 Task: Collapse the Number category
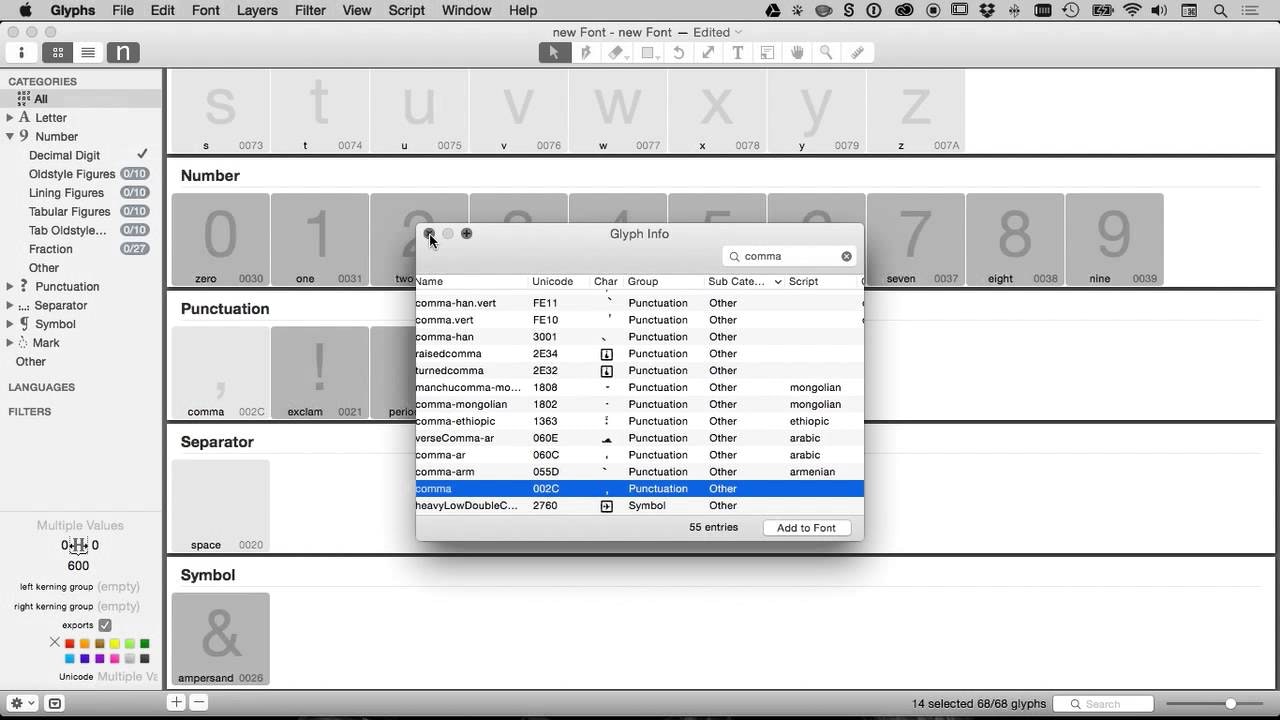click(x=10, y=136)
